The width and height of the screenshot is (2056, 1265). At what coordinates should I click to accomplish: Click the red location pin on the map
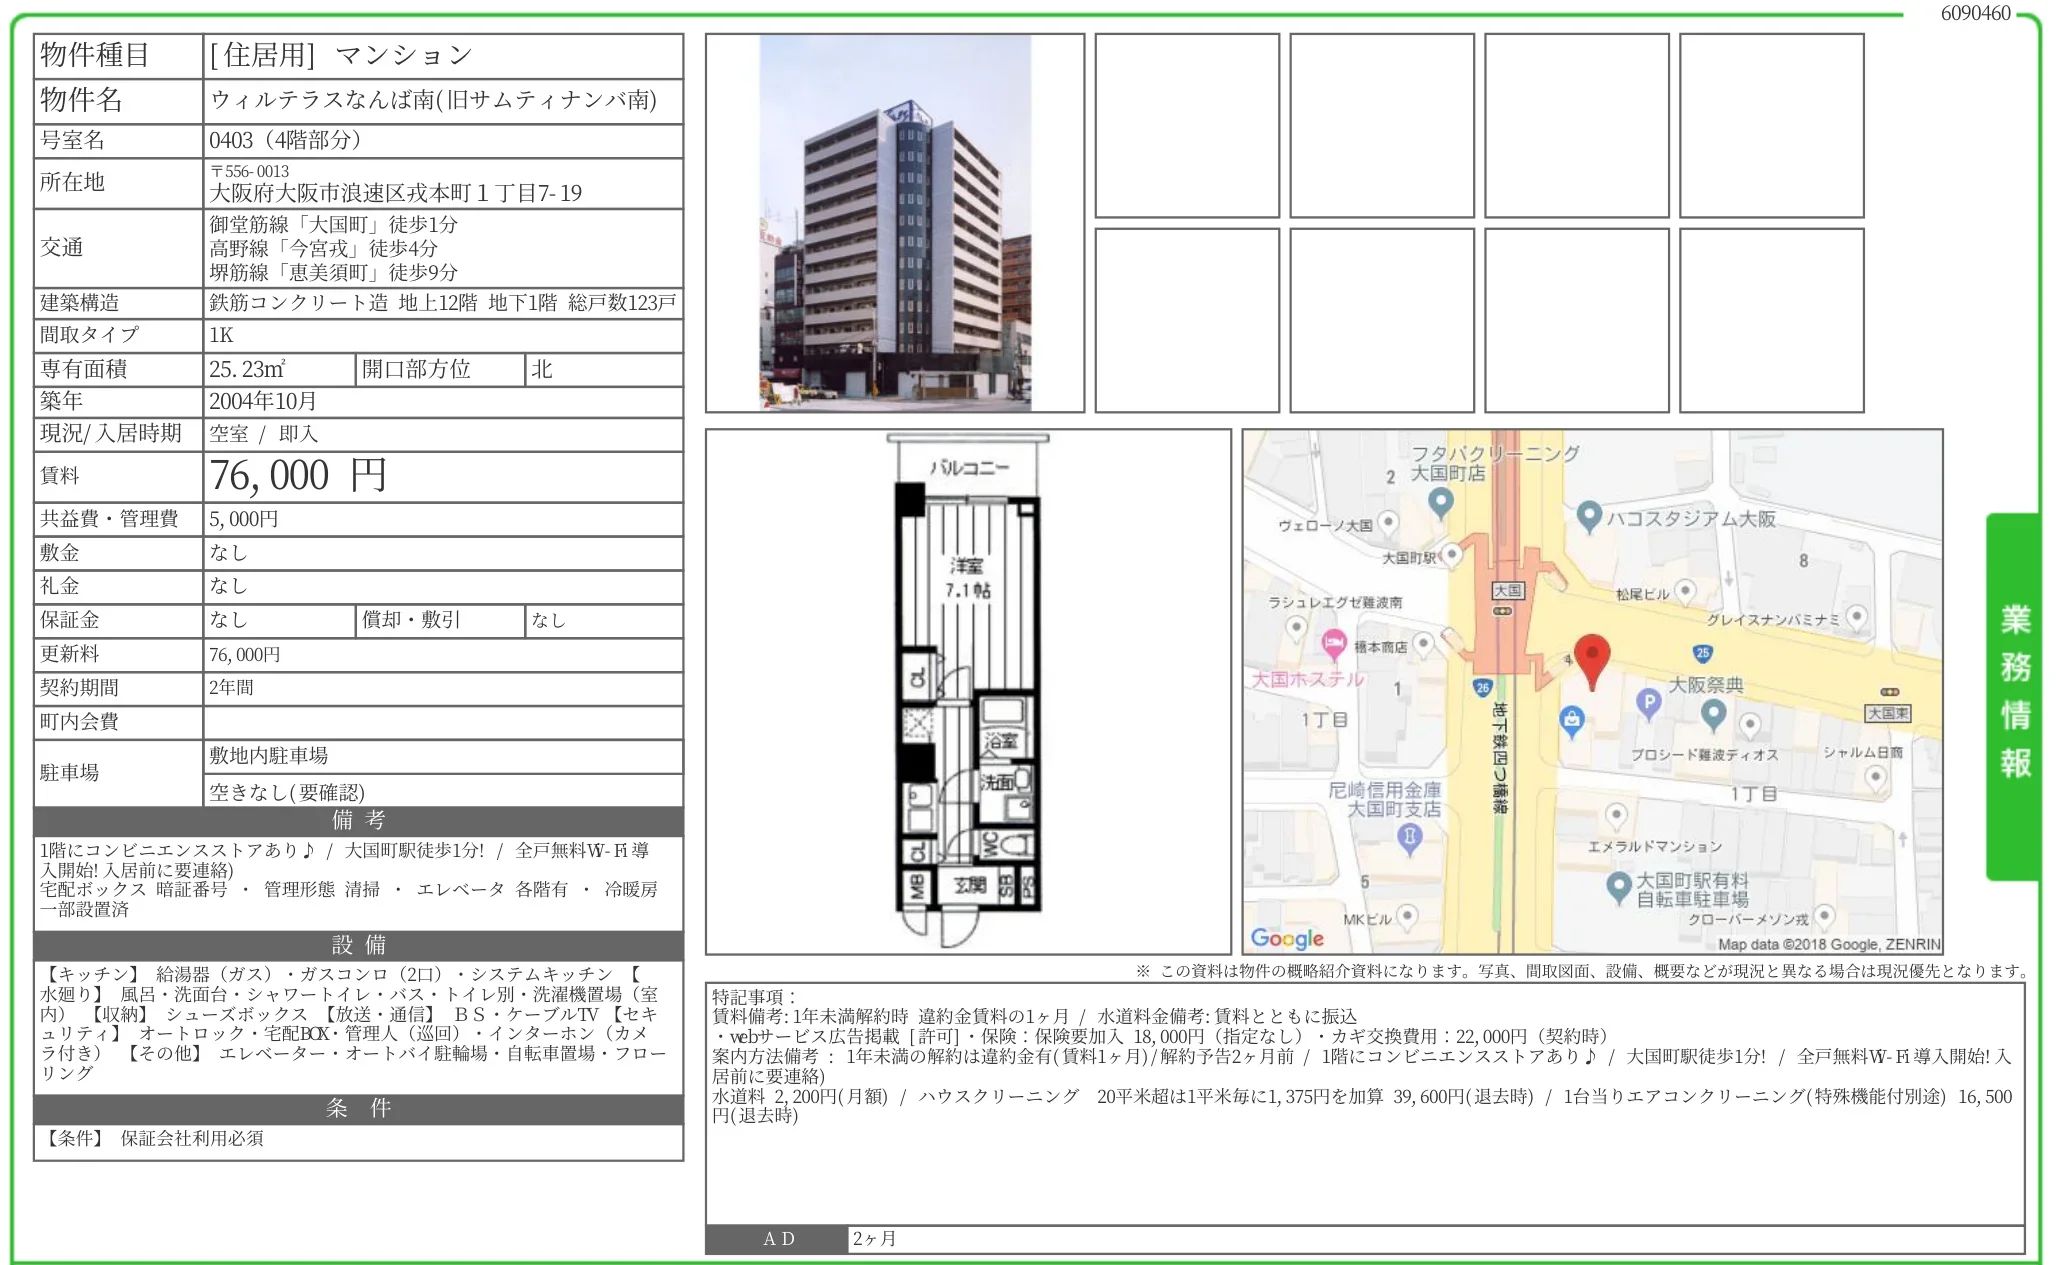click(1592, 659)
